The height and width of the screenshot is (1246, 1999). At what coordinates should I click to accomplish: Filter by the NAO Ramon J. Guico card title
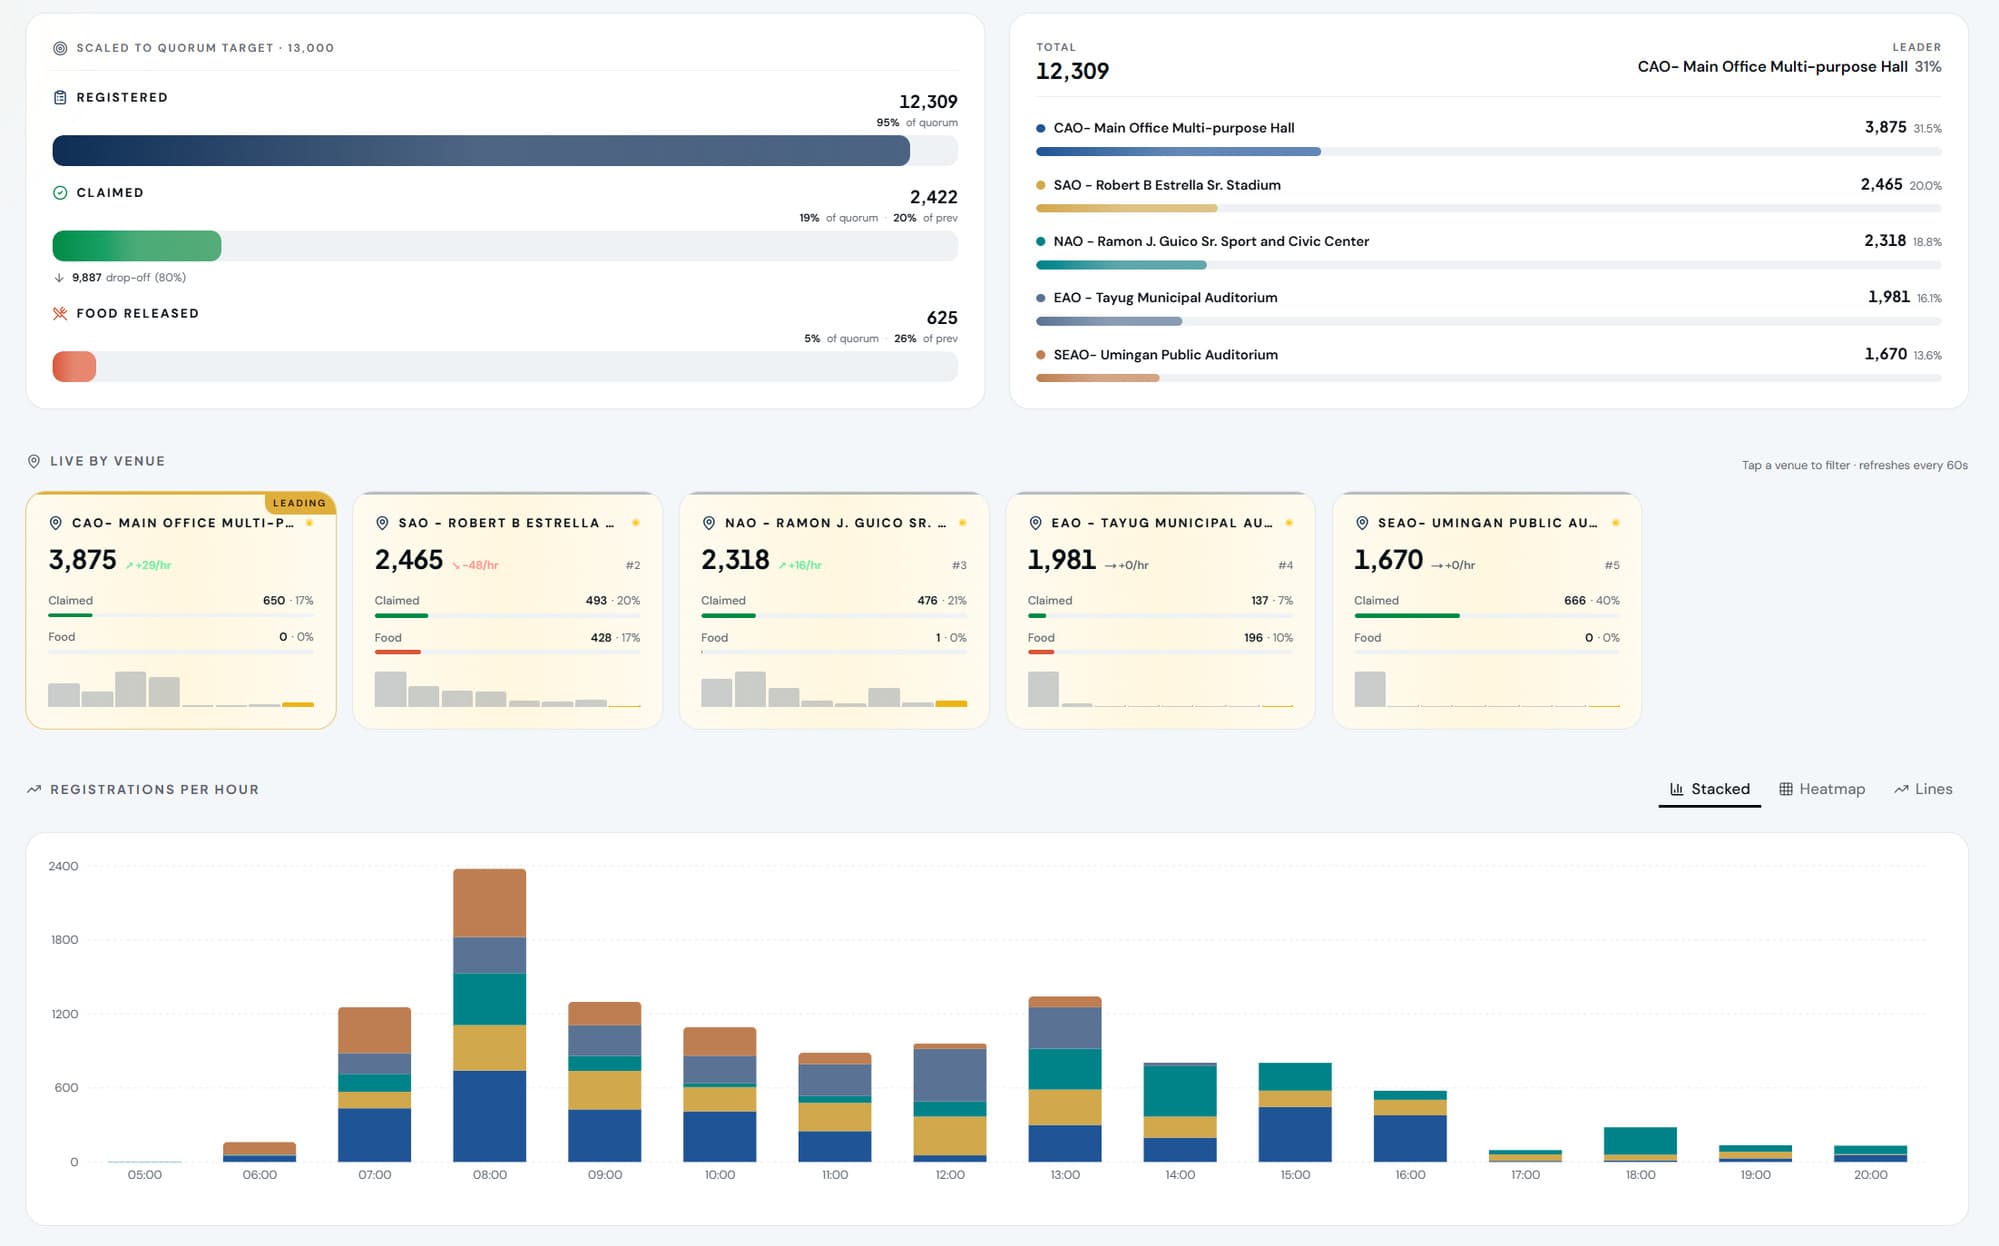point(835,523)
